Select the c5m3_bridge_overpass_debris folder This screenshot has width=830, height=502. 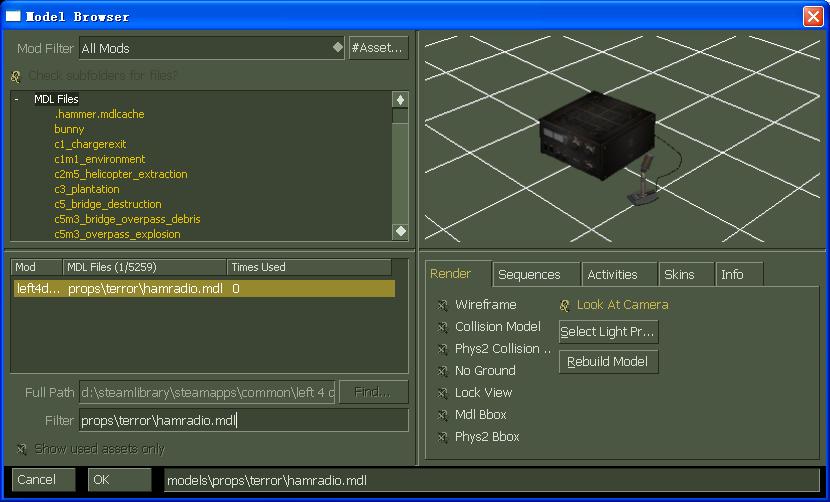(127, 219)
